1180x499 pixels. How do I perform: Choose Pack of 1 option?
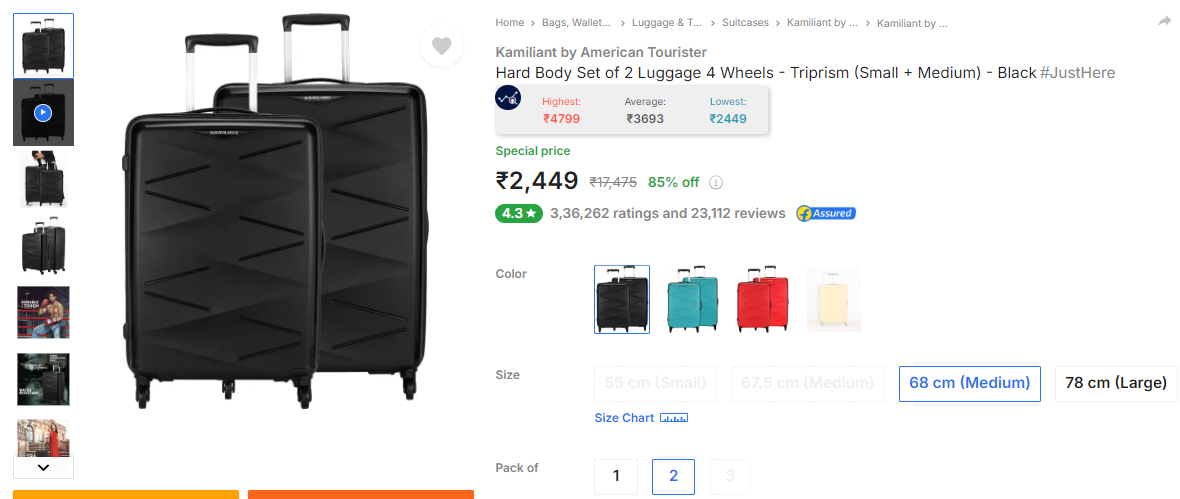coord(616,476)
